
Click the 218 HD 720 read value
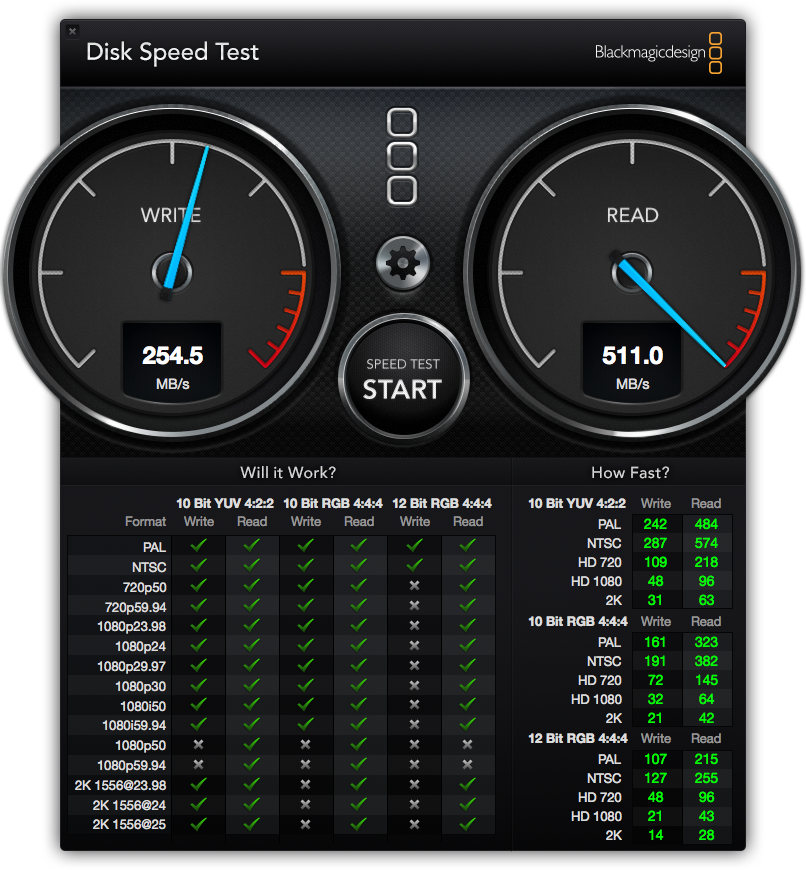pyautogui.click(x=706, y=562)
